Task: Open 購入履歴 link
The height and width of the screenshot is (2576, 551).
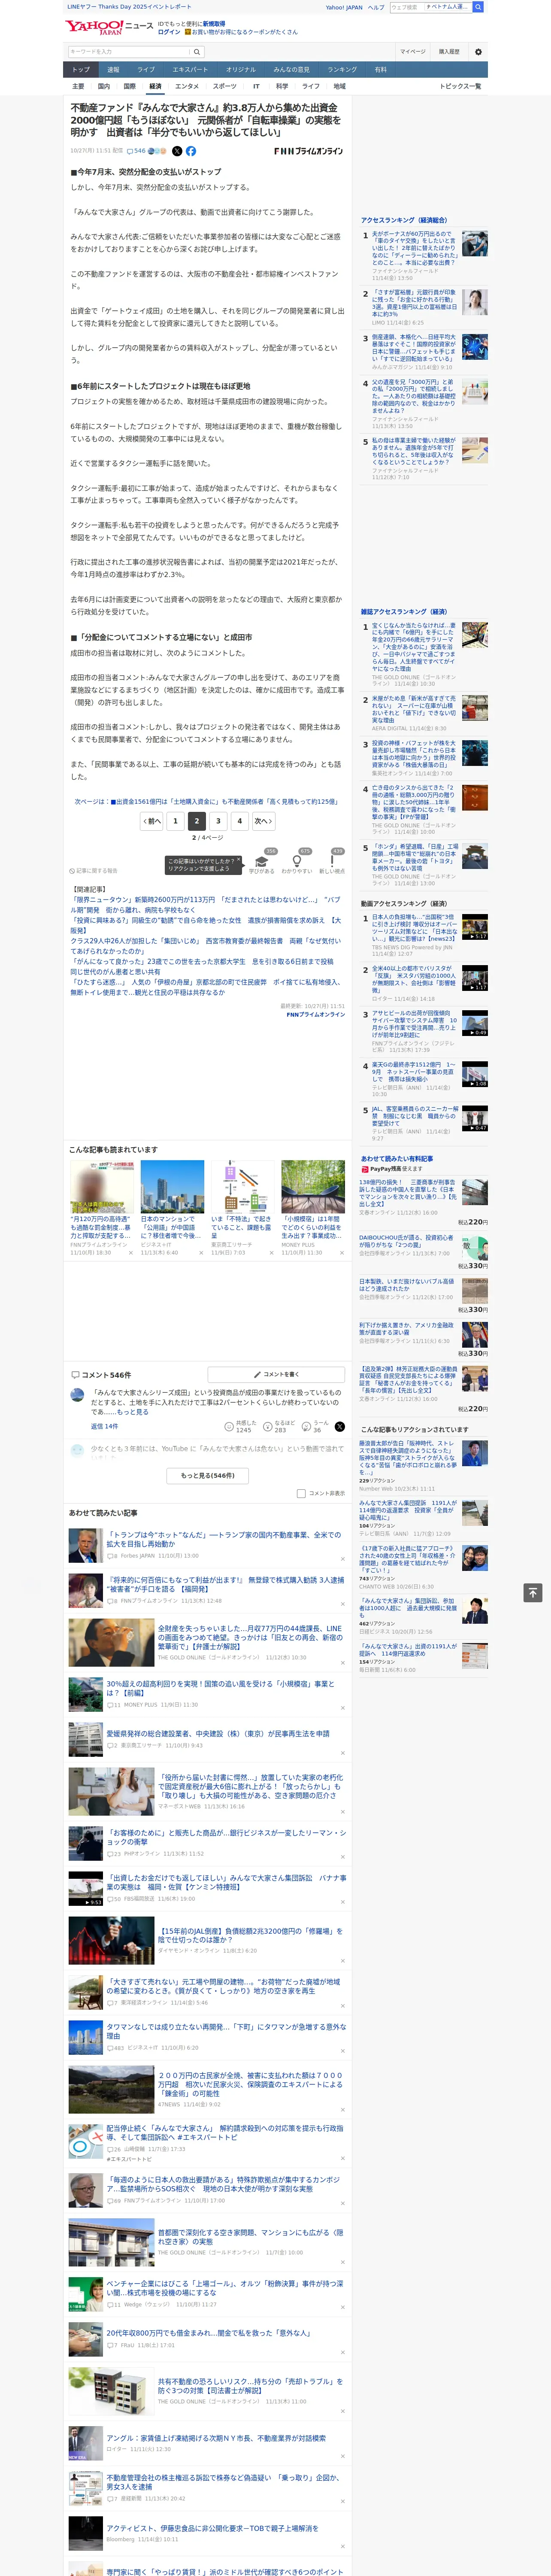Action: coord(449,52)
